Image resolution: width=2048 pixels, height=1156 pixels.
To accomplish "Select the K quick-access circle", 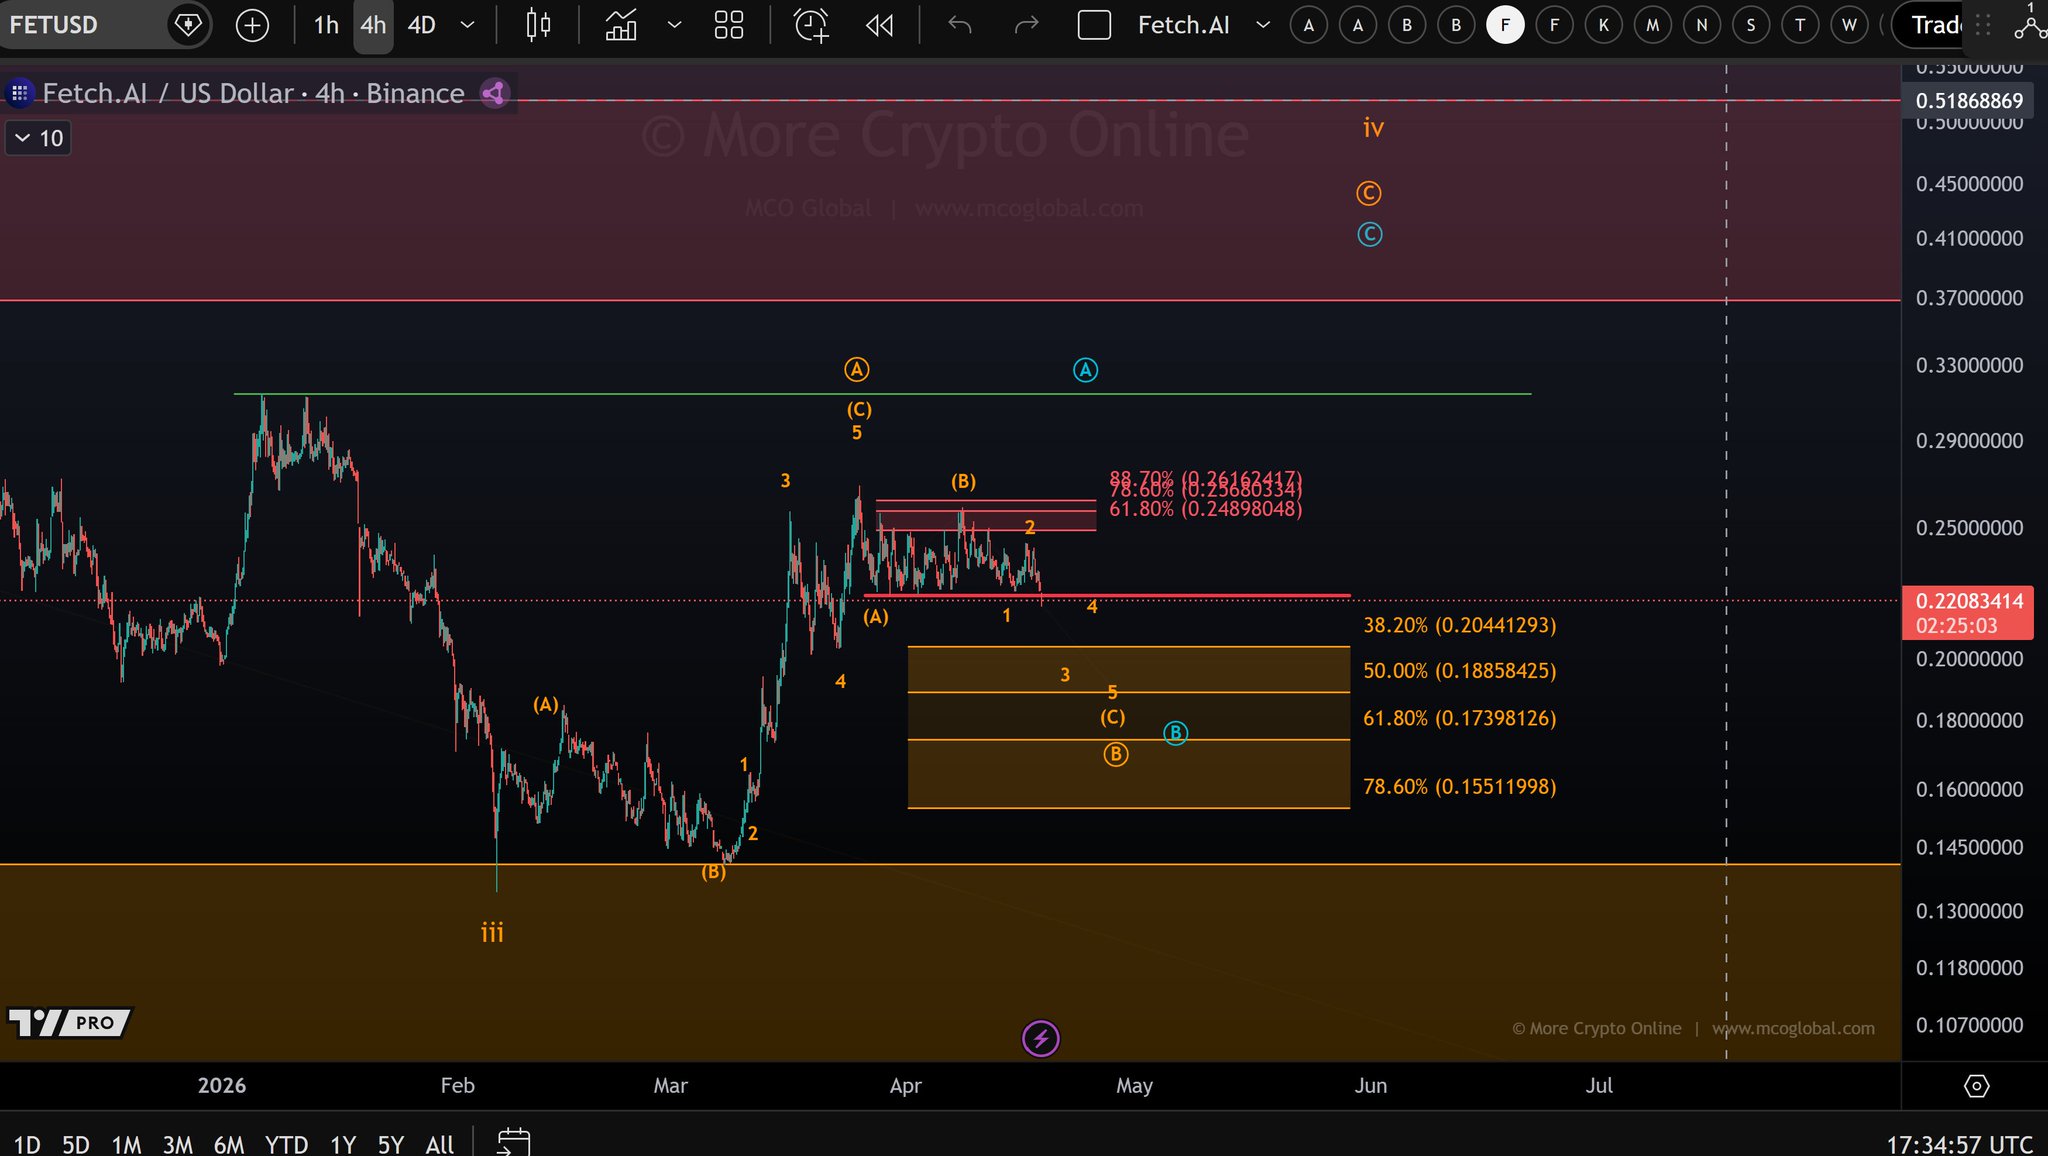I will (x=1603, y=25).
